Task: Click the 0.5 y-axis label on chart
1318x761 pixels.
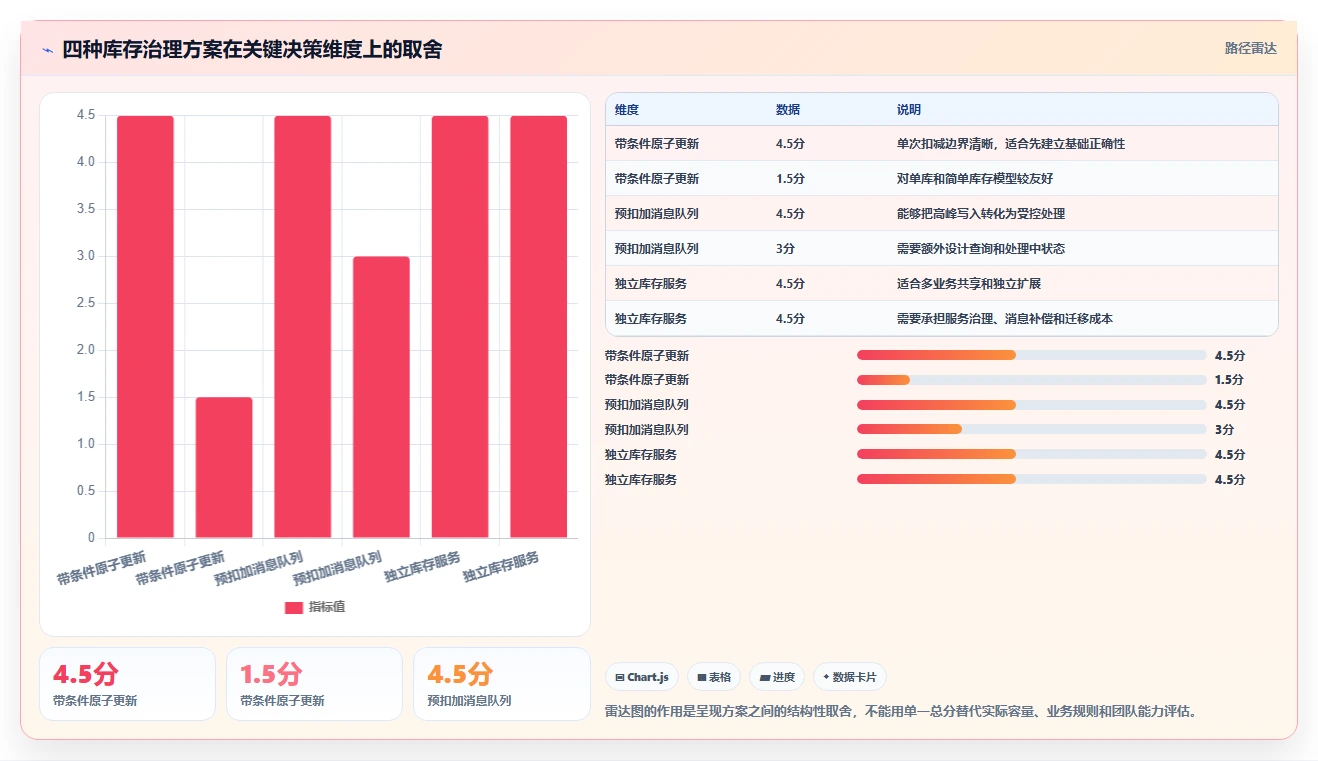Action: point(86,491)
